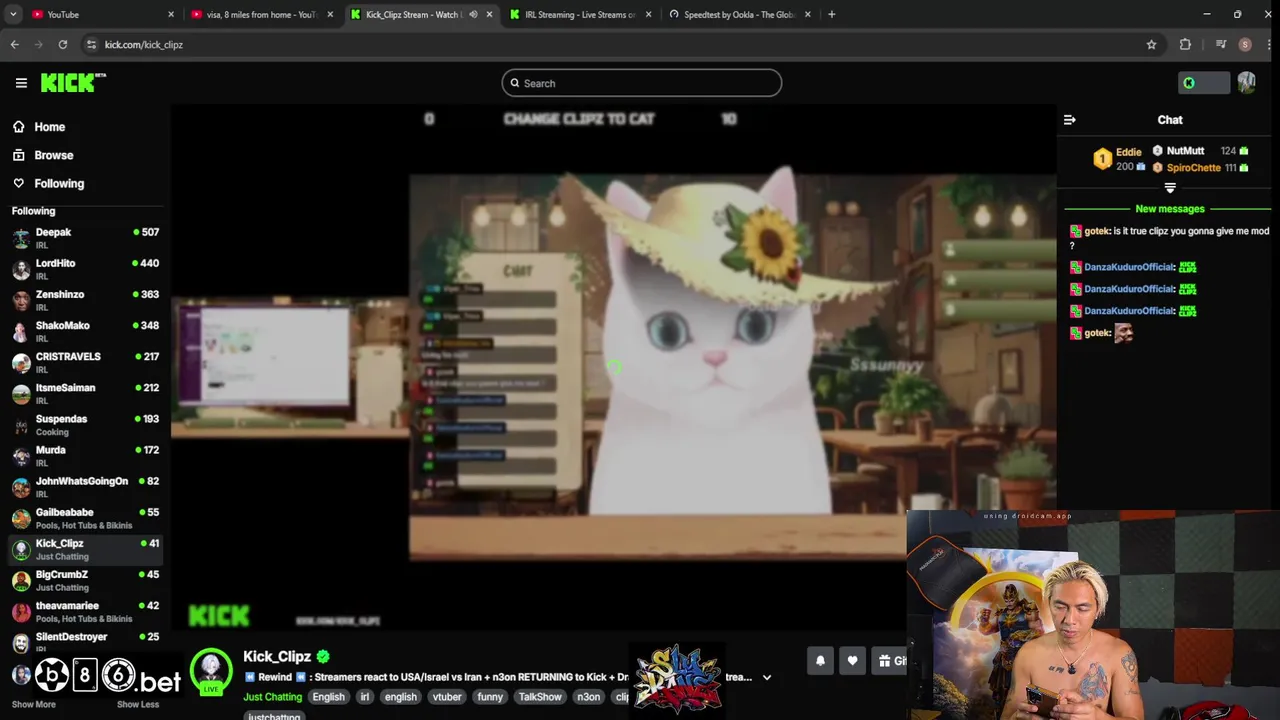1280x720 pixels.
Task: Select Kick_Clipz in Following list
Action: point(85,548)
